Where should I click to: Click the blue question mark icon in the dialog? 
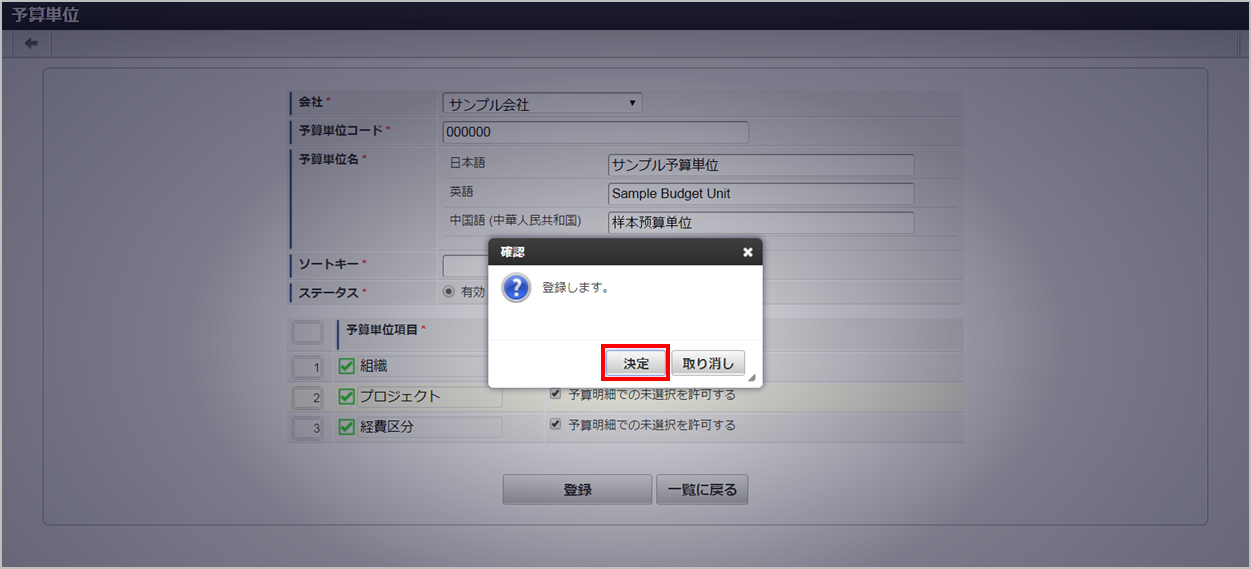click(516, 289)
